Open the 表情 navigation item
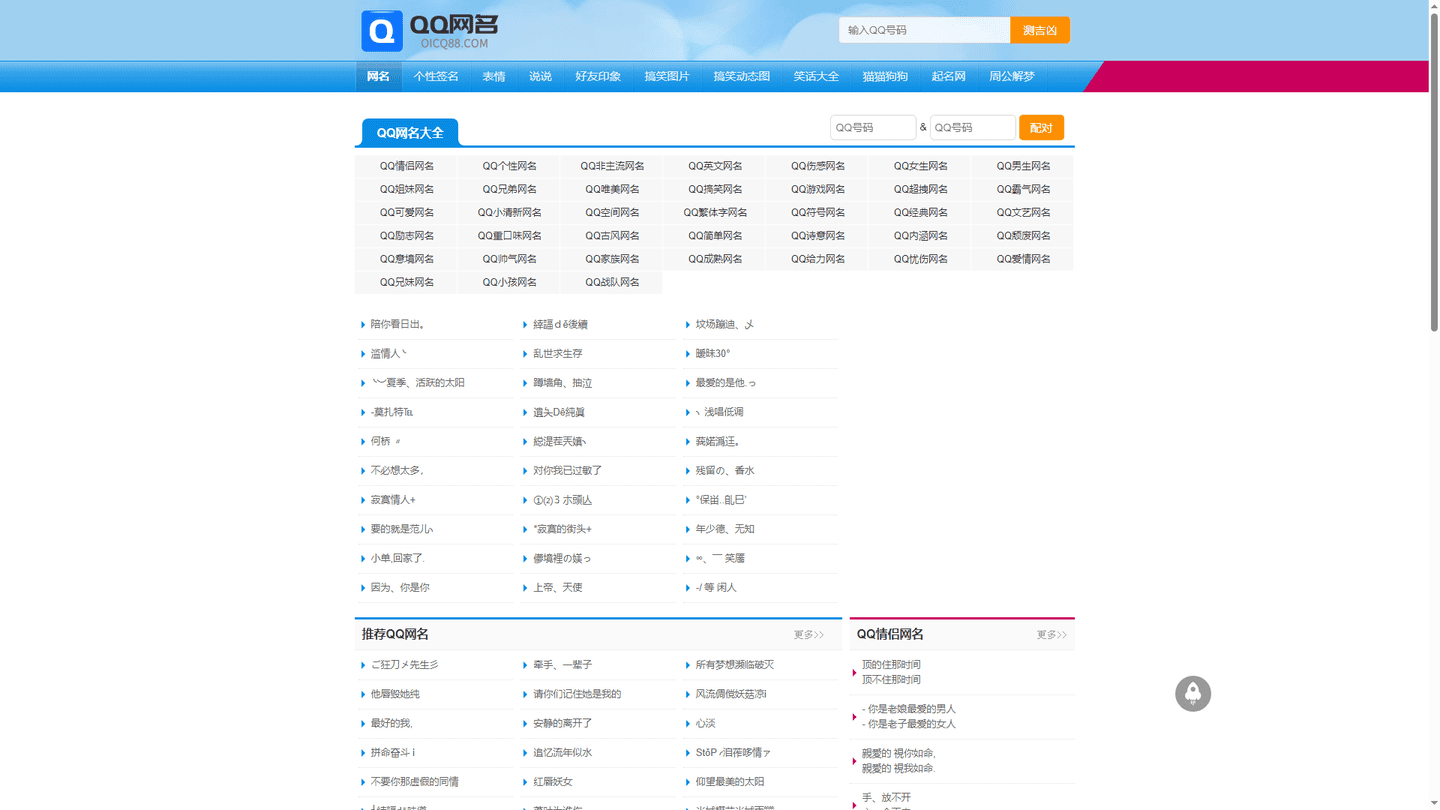1440x810 pixels. (x=494, y=76)
